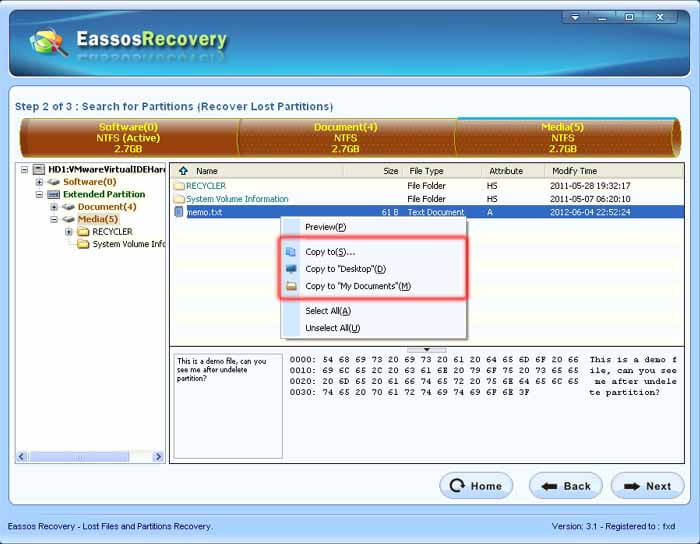Click the System Volume Info folder icon in tree
700x544 pixels.
(83, 244)
